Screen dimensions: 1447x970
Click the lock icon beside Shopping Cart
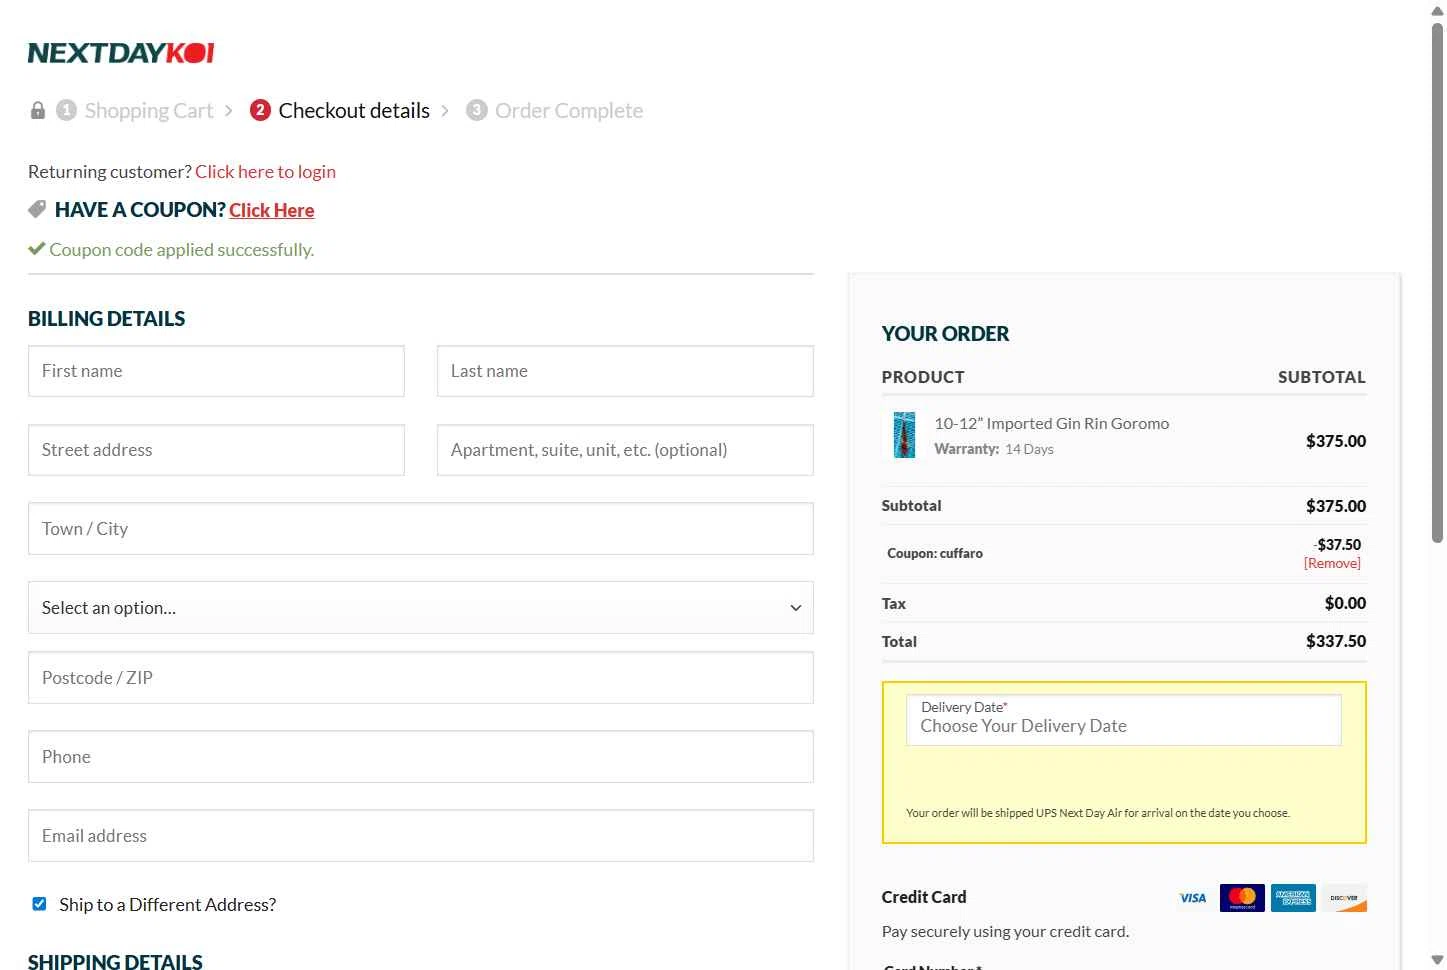(38, 110)
